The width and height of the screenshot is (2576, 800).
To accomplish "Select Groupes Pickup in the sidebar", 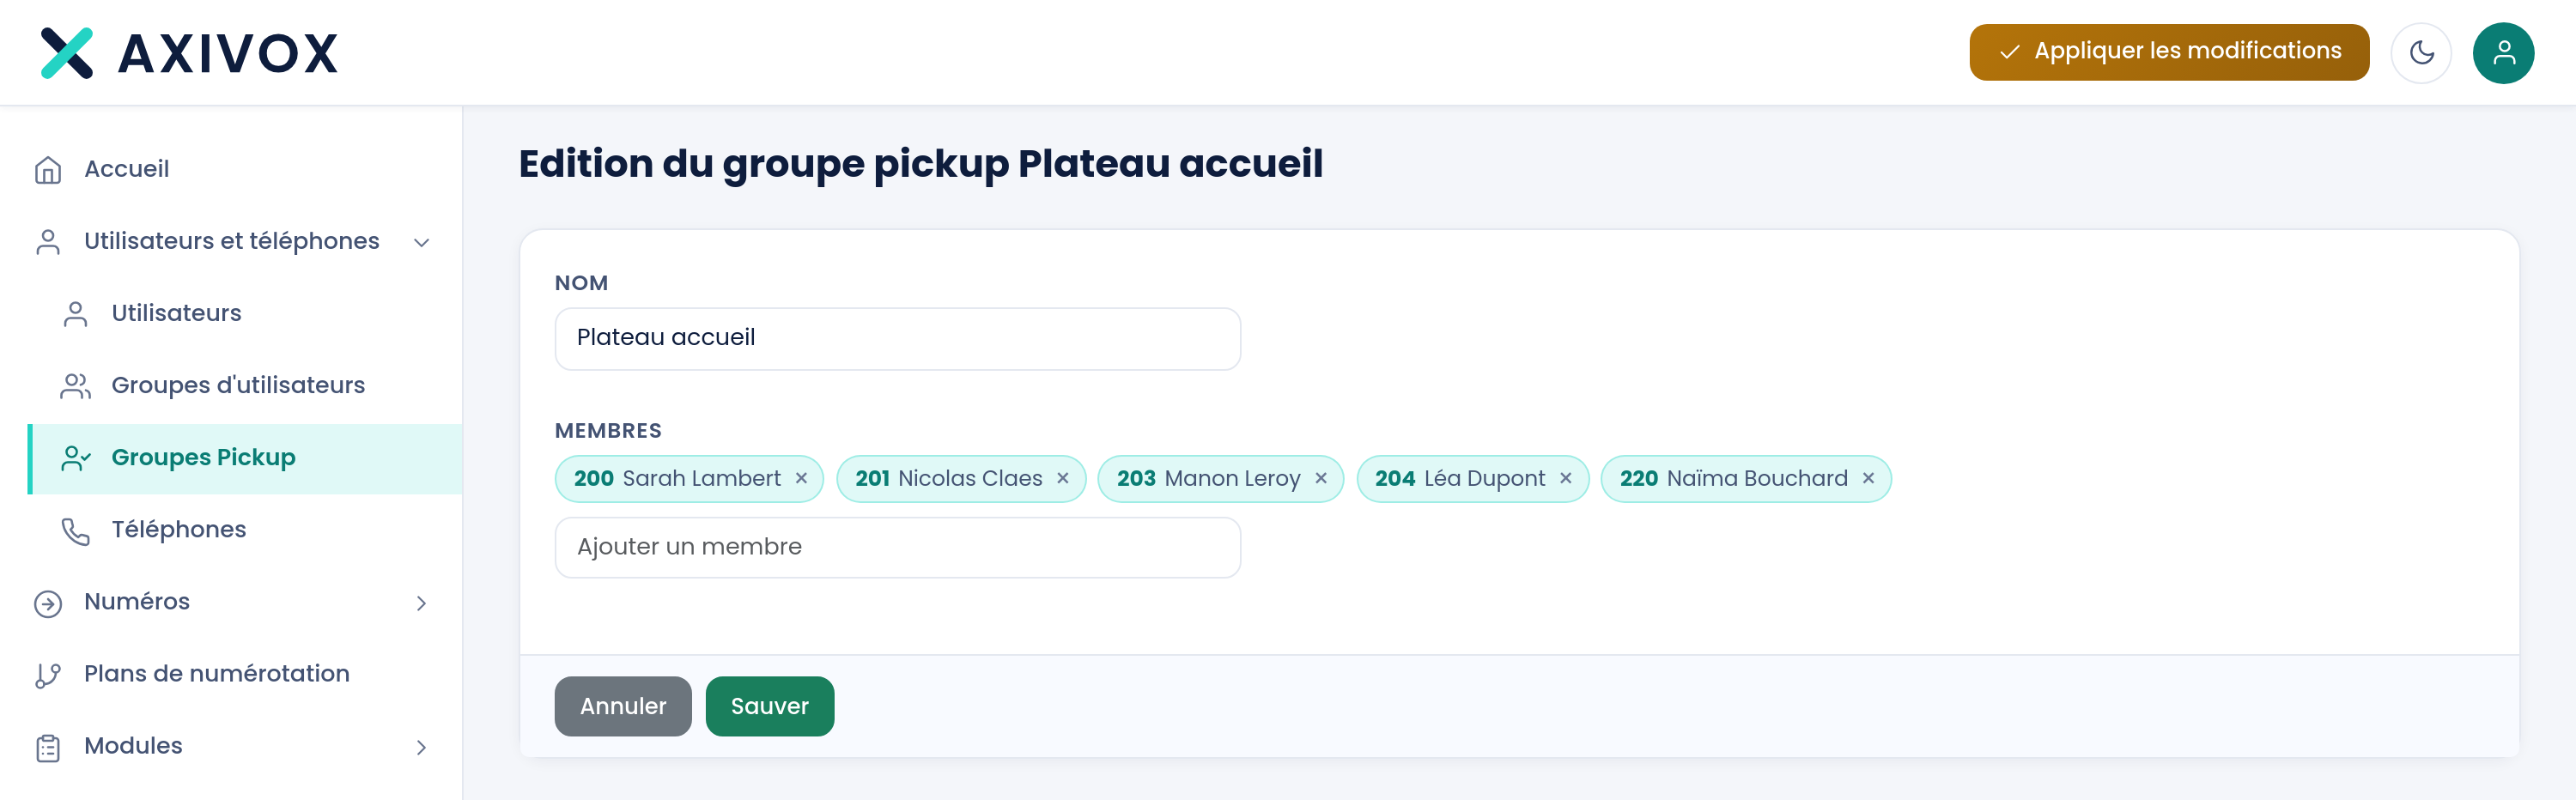I will tap(246, 458).
